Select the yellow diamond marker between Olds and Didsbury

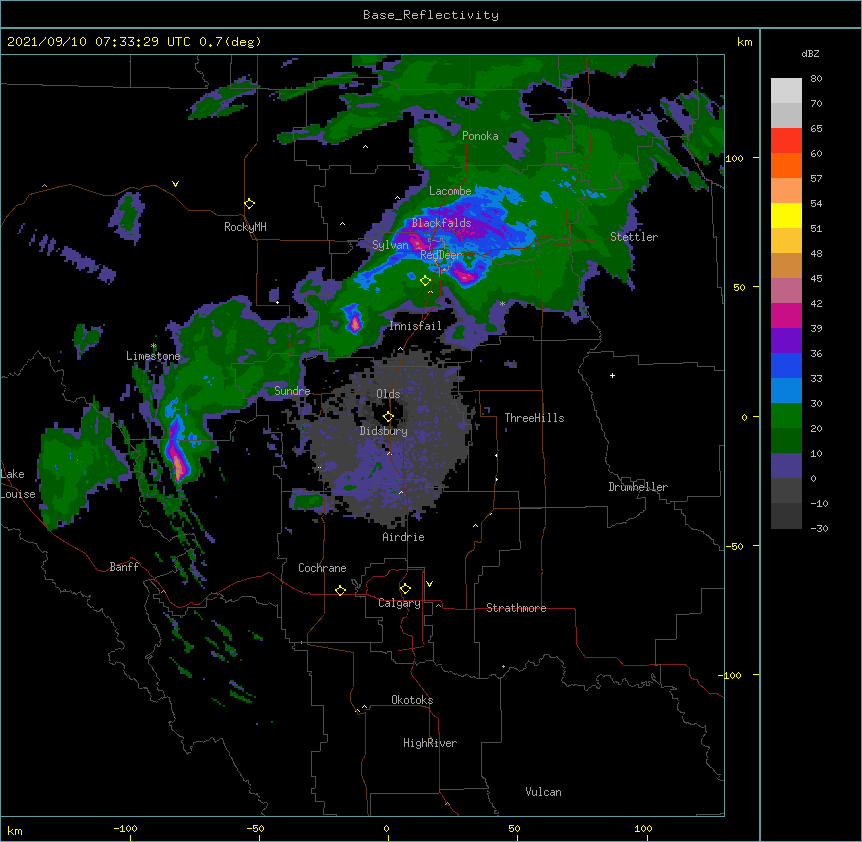[388, 416]
